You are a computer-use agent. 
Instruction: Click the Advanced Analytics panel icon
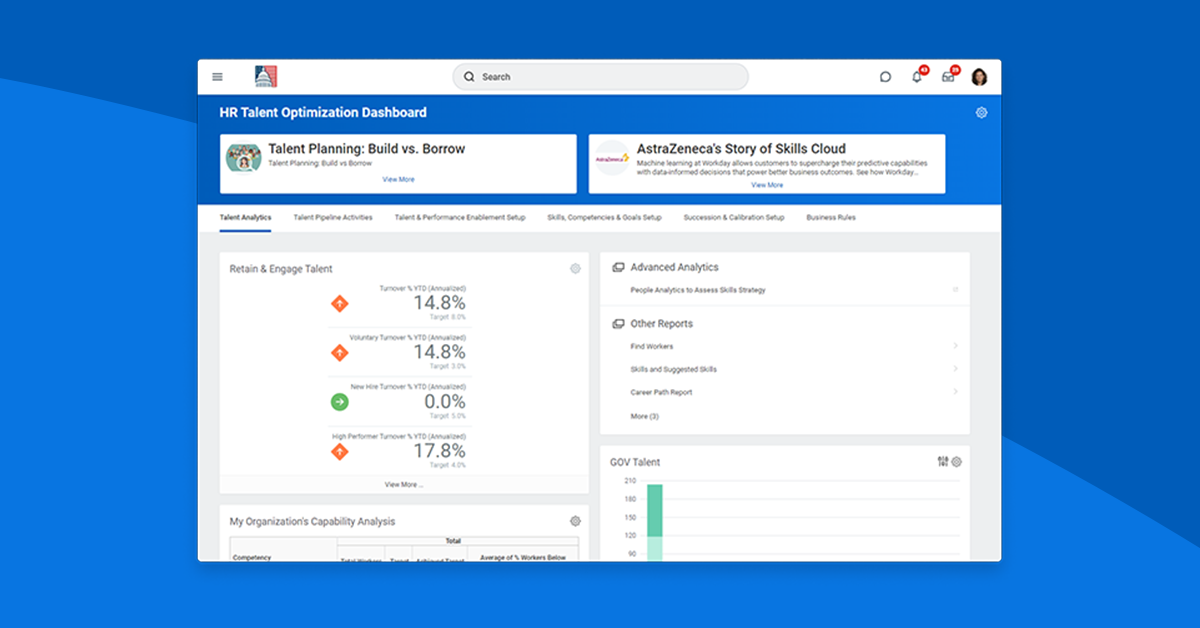coord(617,267)
